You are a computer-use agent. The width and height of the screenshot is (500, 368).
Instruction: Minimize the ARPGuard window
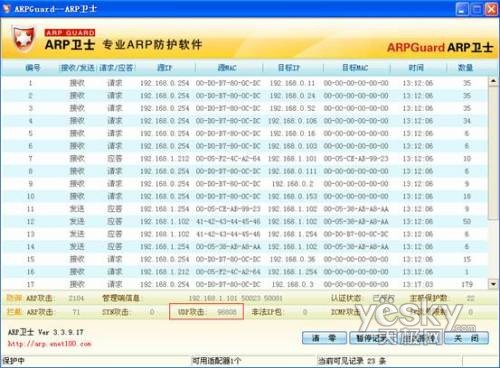pyautogui.click(x=462, y=9)
